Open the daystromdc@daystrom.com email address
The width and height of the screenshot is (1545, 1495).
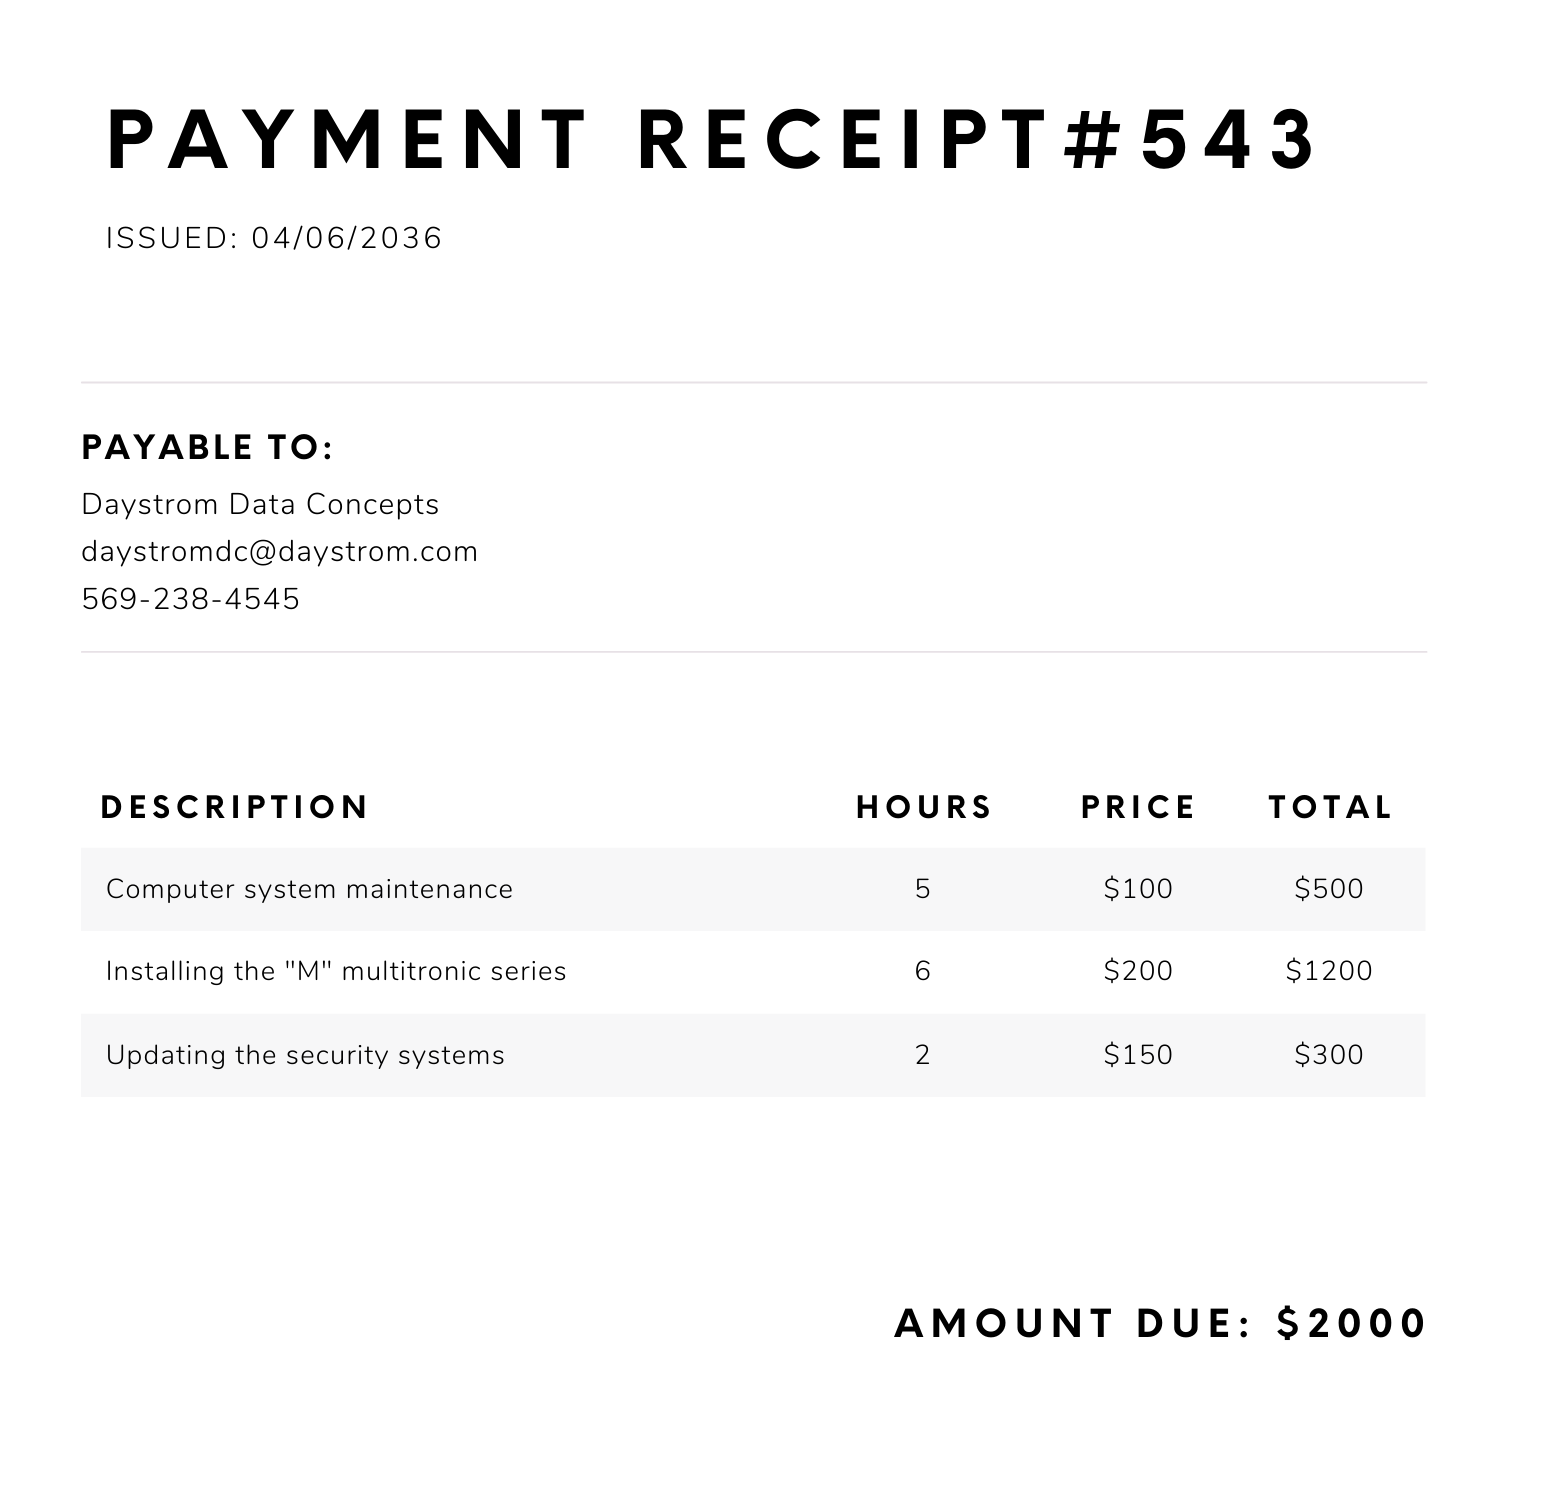pyautogui.click(x=279, y=551)
